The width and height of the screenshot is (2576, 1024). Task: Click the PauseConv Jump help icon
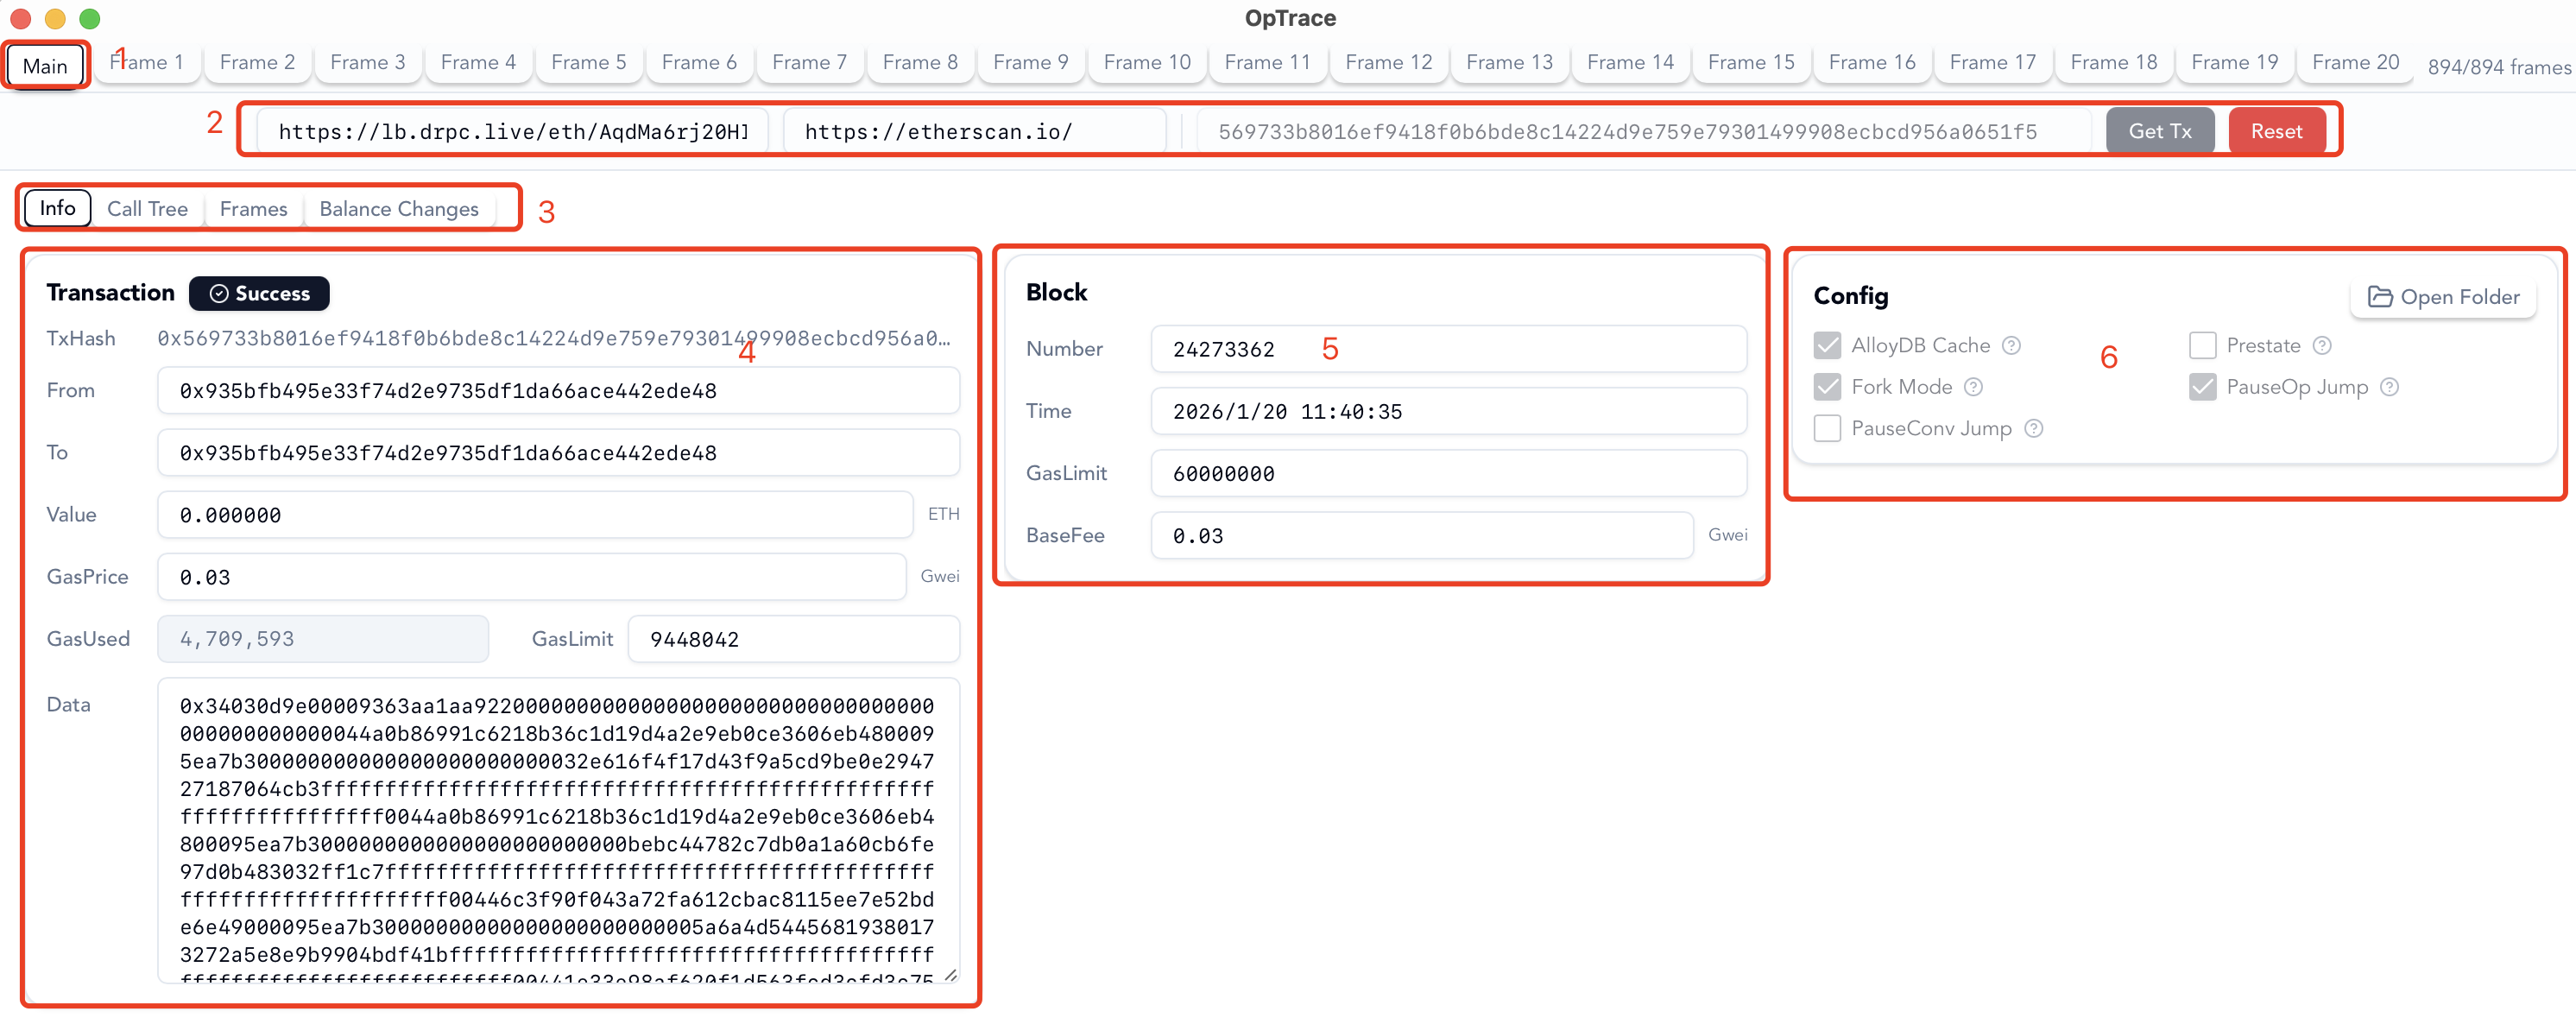(x=2033, y=429)
